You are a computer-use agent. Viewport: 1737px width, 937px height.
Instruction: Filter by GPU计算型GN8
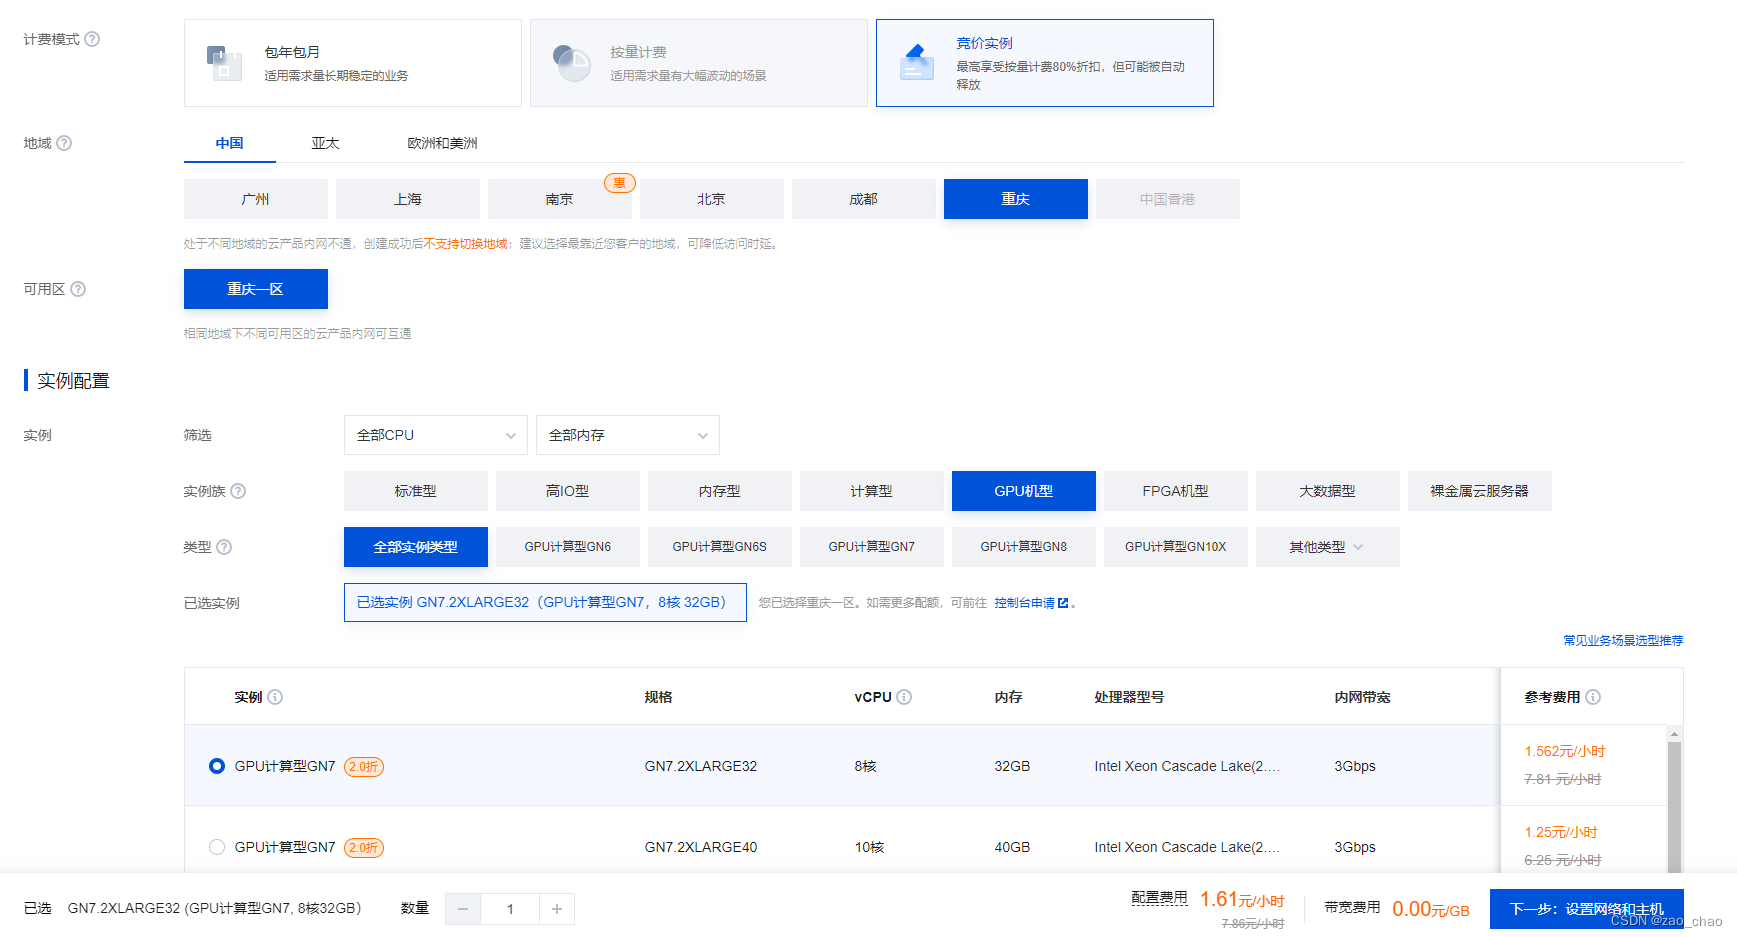click(1024, 547)
